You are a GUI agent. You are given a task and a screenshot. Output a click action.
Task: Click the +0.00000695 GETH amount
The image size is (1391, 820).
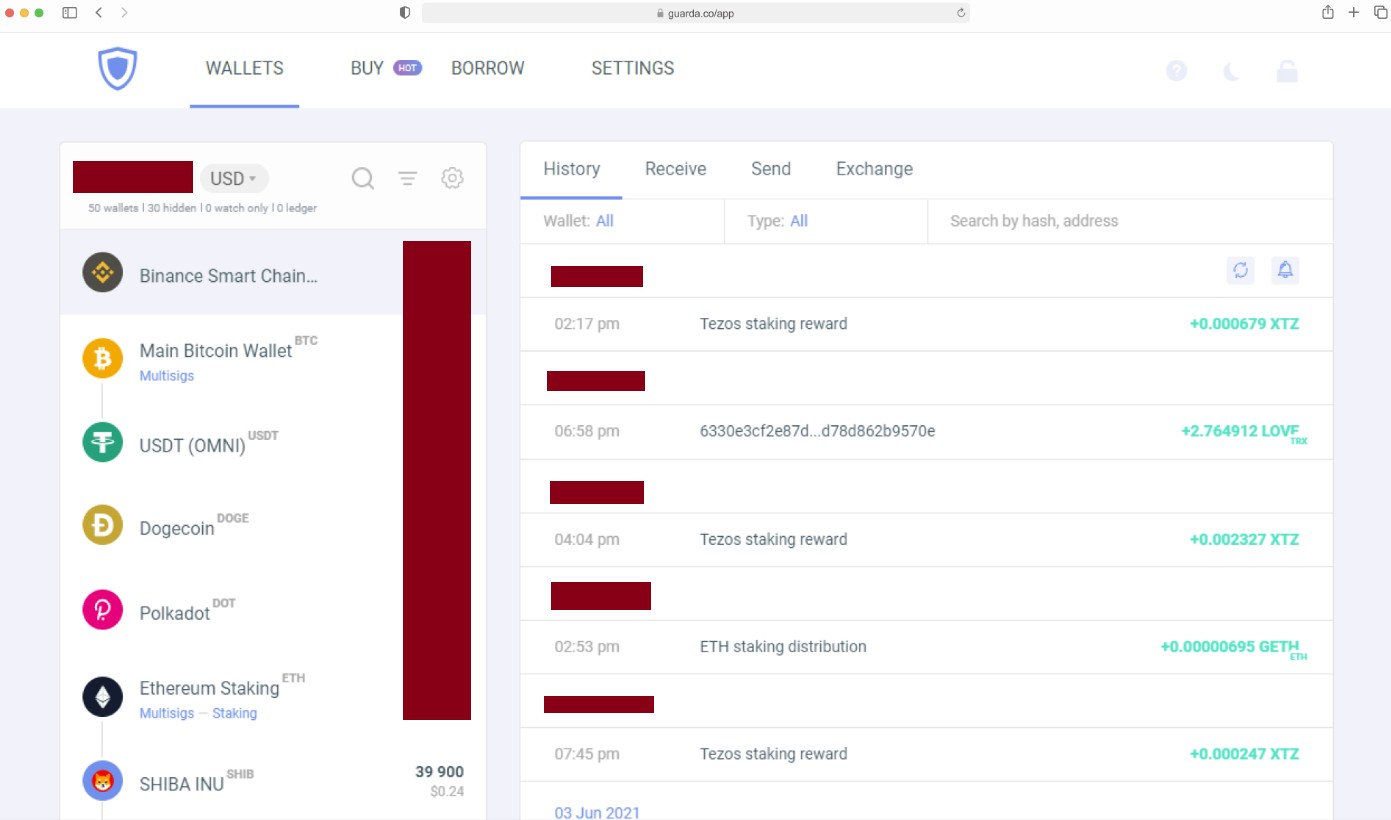click(1230, 647)
